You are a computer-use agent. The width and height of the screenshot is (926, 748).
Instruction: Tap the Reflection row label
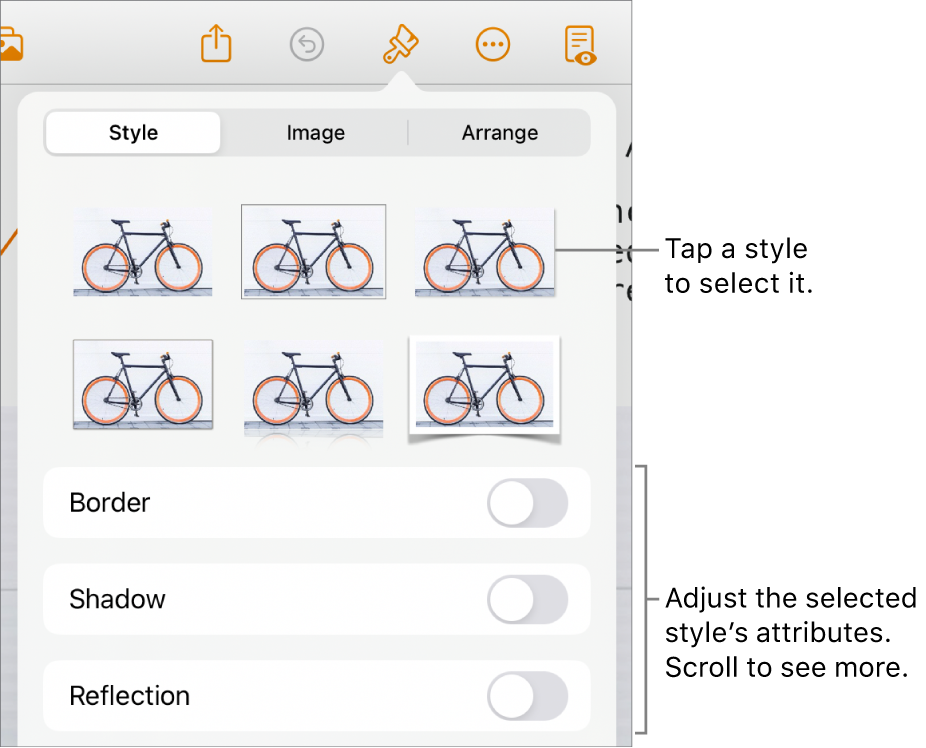[129, 696]
